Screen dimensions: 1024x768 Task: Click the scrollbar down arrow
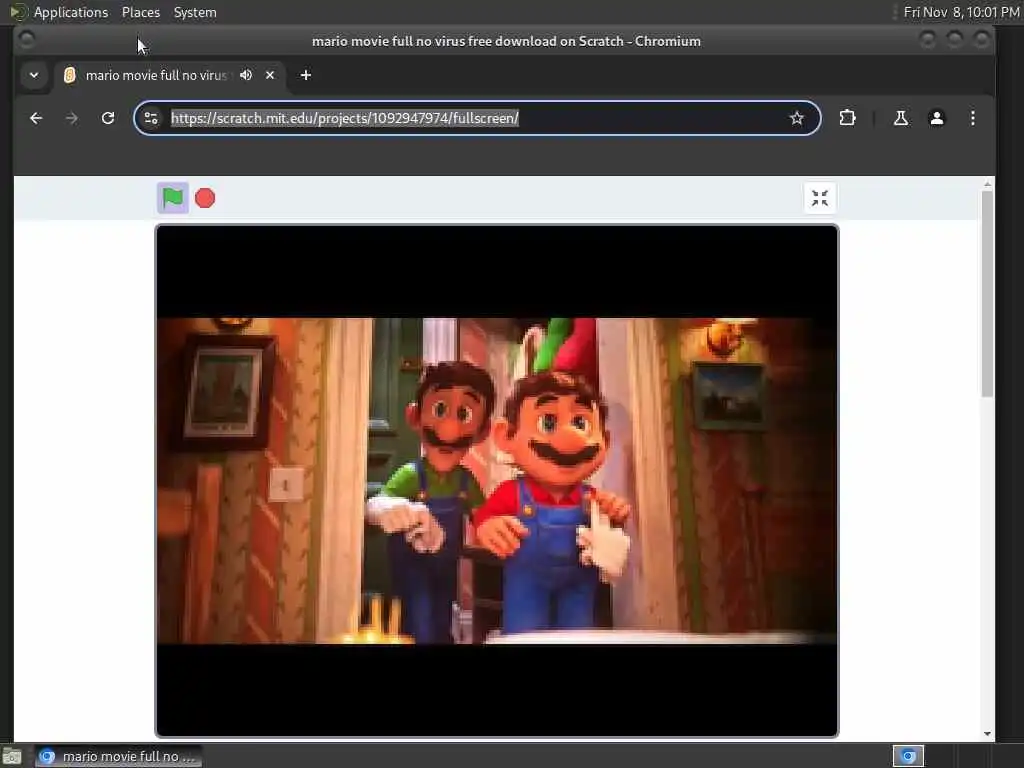[987, 733]
